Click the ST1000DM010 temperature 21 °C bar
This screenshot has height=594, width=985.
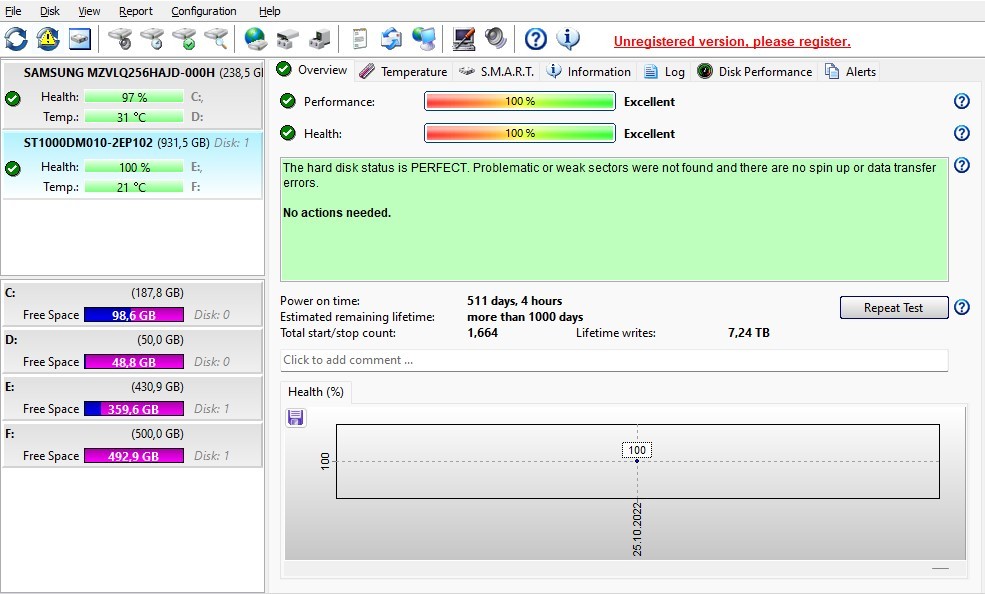[x=134, y=187]
